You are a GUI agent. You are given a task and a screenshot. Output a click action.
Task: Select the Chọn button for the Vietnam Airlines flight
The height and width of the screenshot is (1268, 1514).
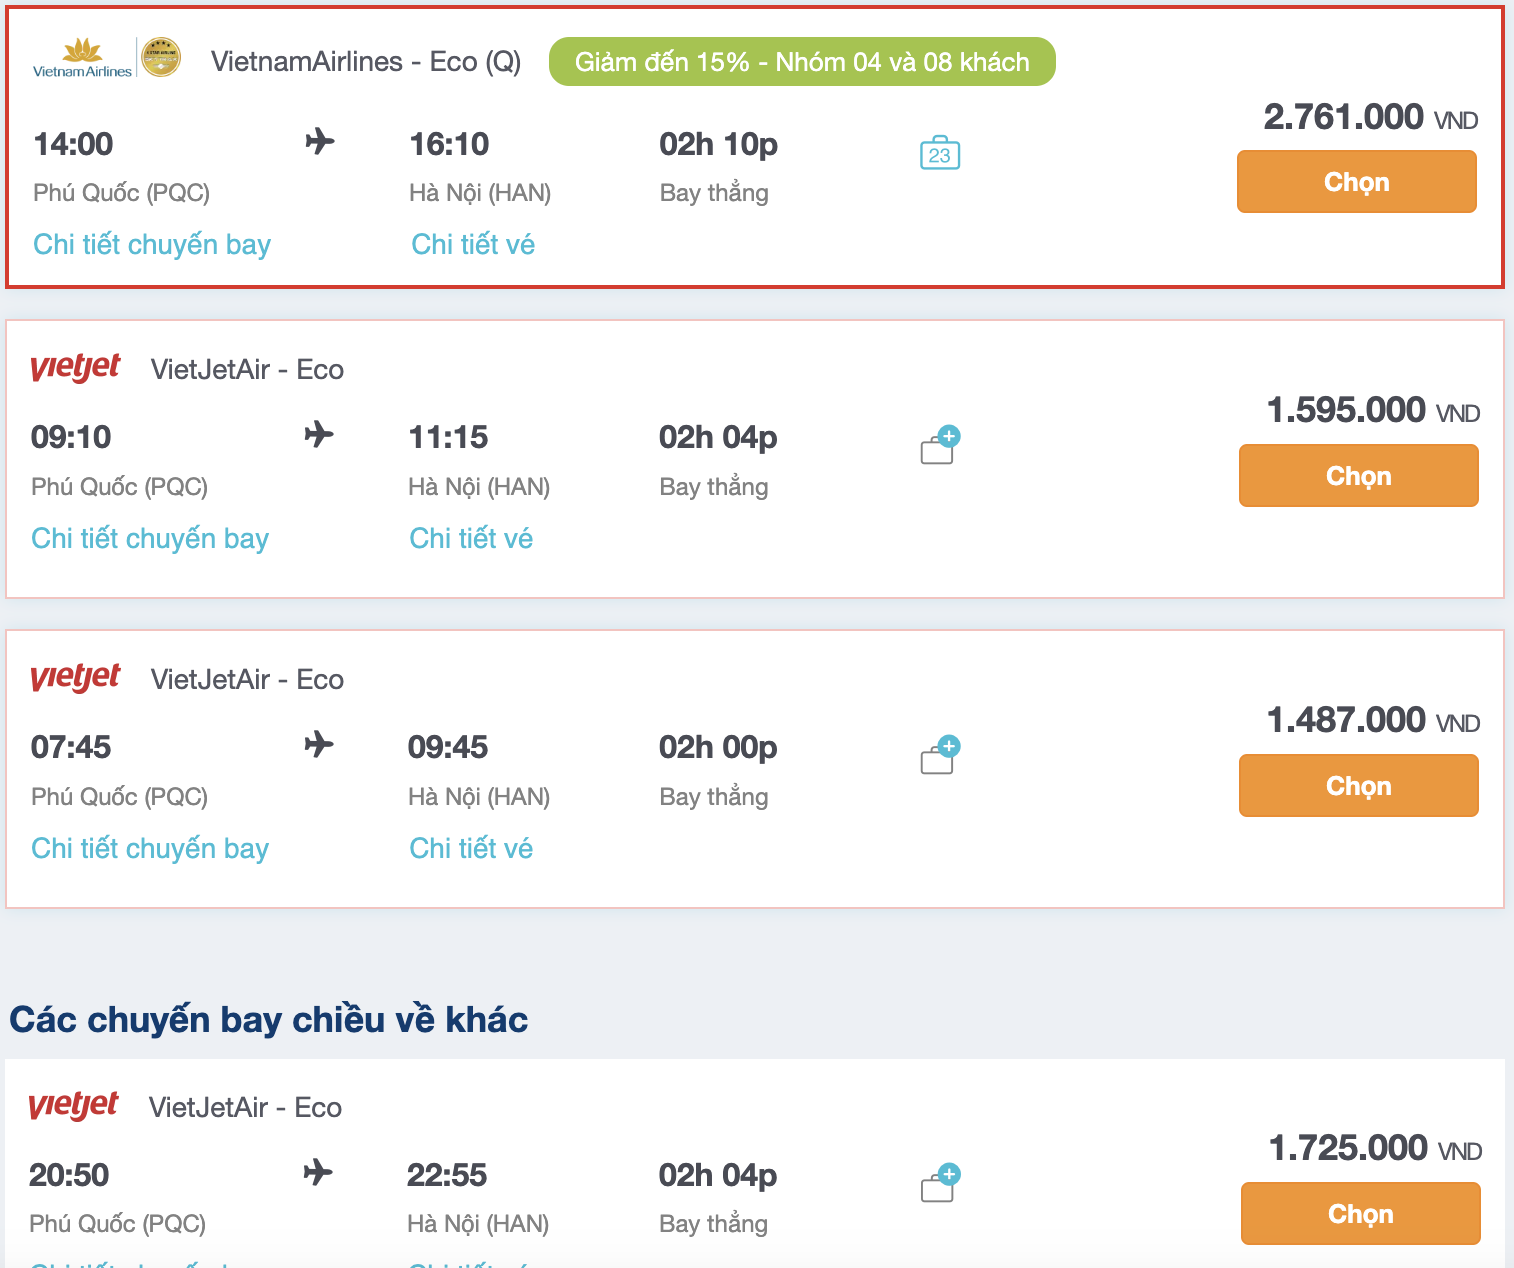point(1356,181)
